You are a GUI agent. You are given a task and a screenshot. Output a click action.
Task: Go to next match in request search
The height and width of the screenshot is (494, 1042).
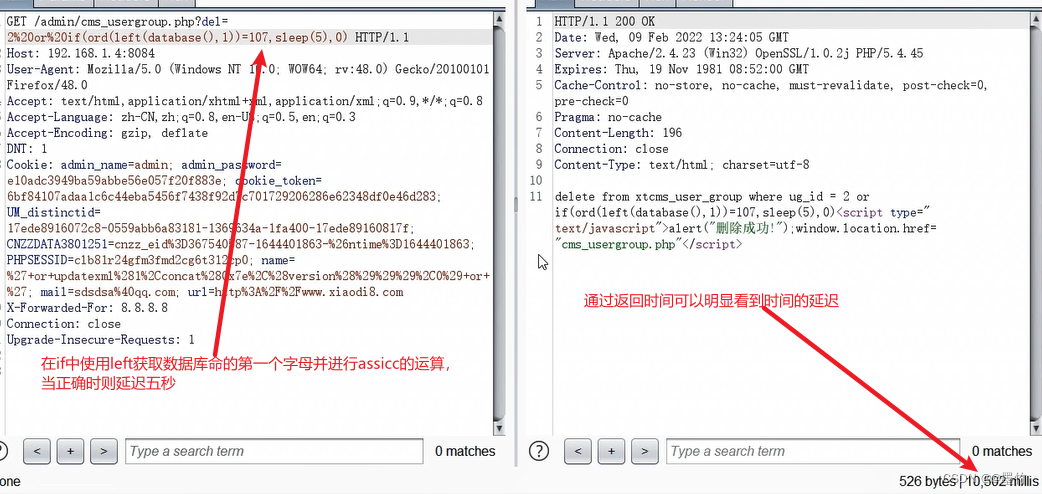[x=104, y=451]
